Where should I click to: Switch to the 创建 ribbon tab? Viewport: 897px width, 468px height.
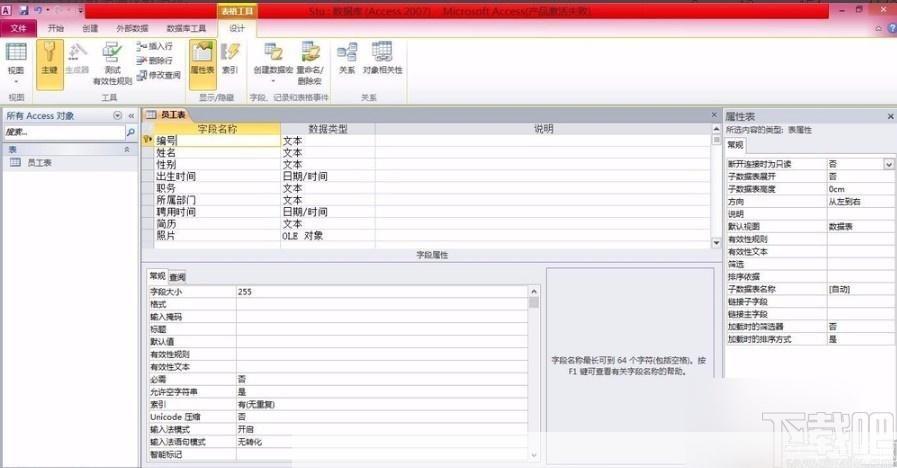click(x=90, y=28)
